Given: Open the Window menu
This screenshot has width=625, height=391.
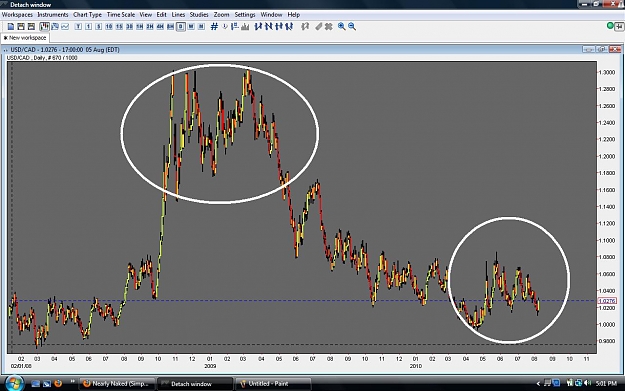Looking at the screenshot, I should click(x=271, y=15).
